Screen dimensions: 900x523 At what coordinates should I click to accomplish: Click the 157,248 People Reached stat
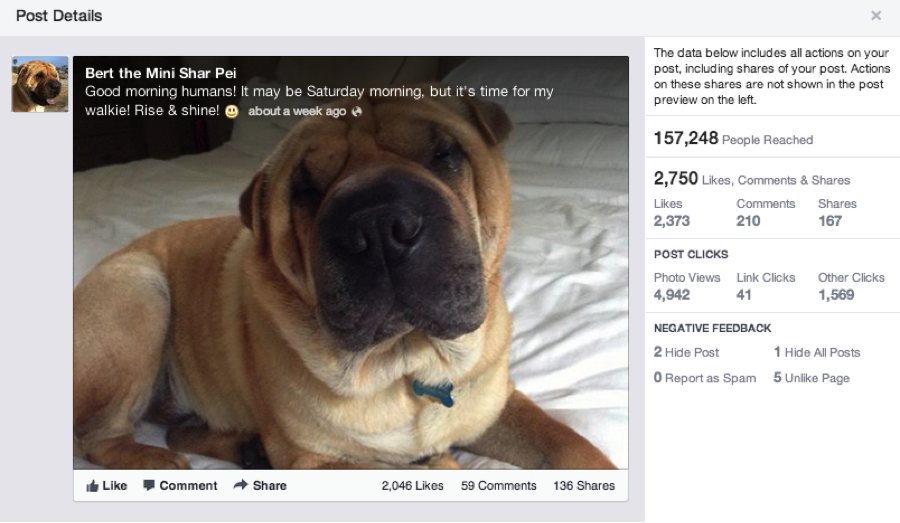733,138
